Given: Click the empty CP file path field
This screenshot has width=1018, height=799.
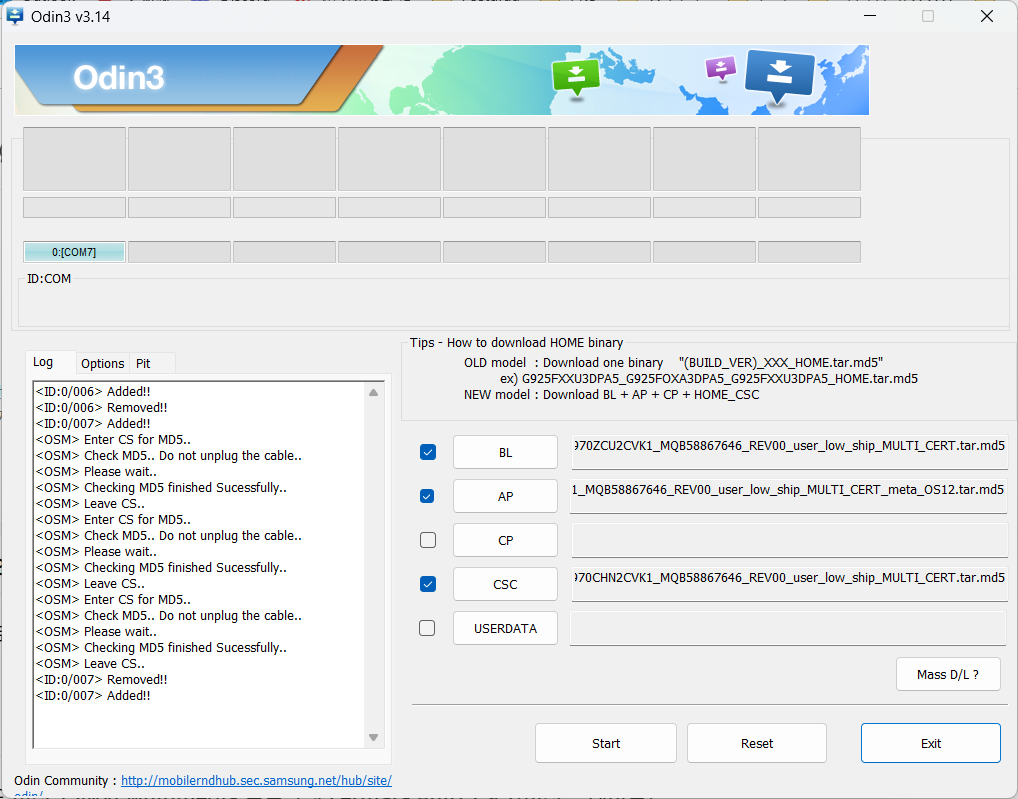Looking at the screenshot, I should pyautogui.click(x=789, y=540).
